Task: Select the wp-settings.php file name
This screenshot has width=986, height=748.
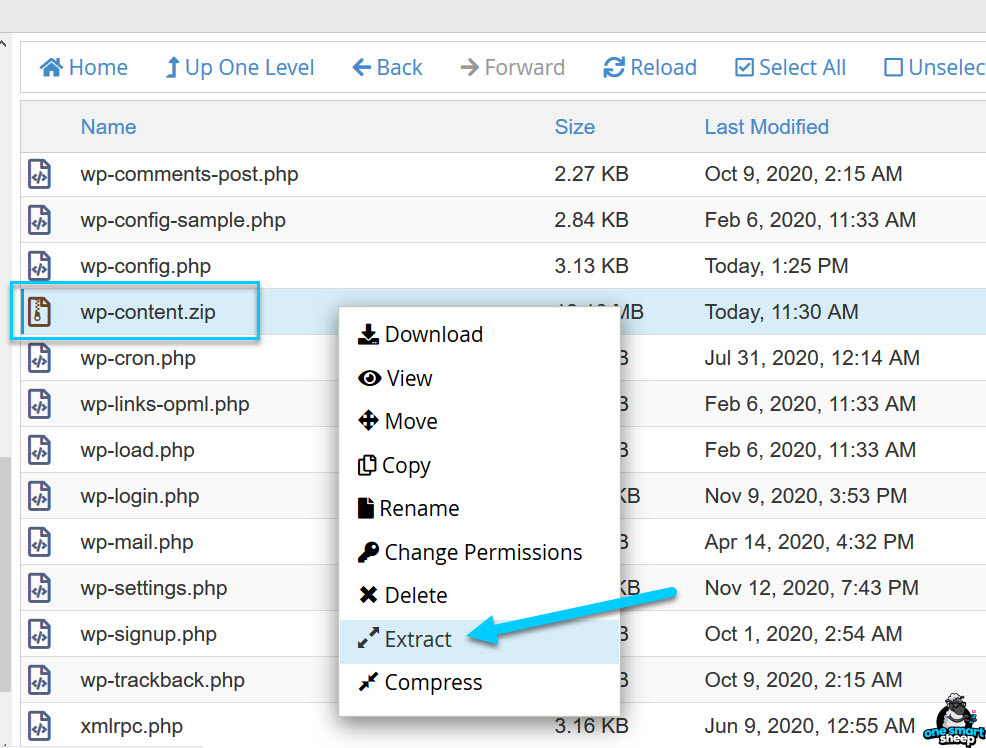Action: tap(153, 588)
